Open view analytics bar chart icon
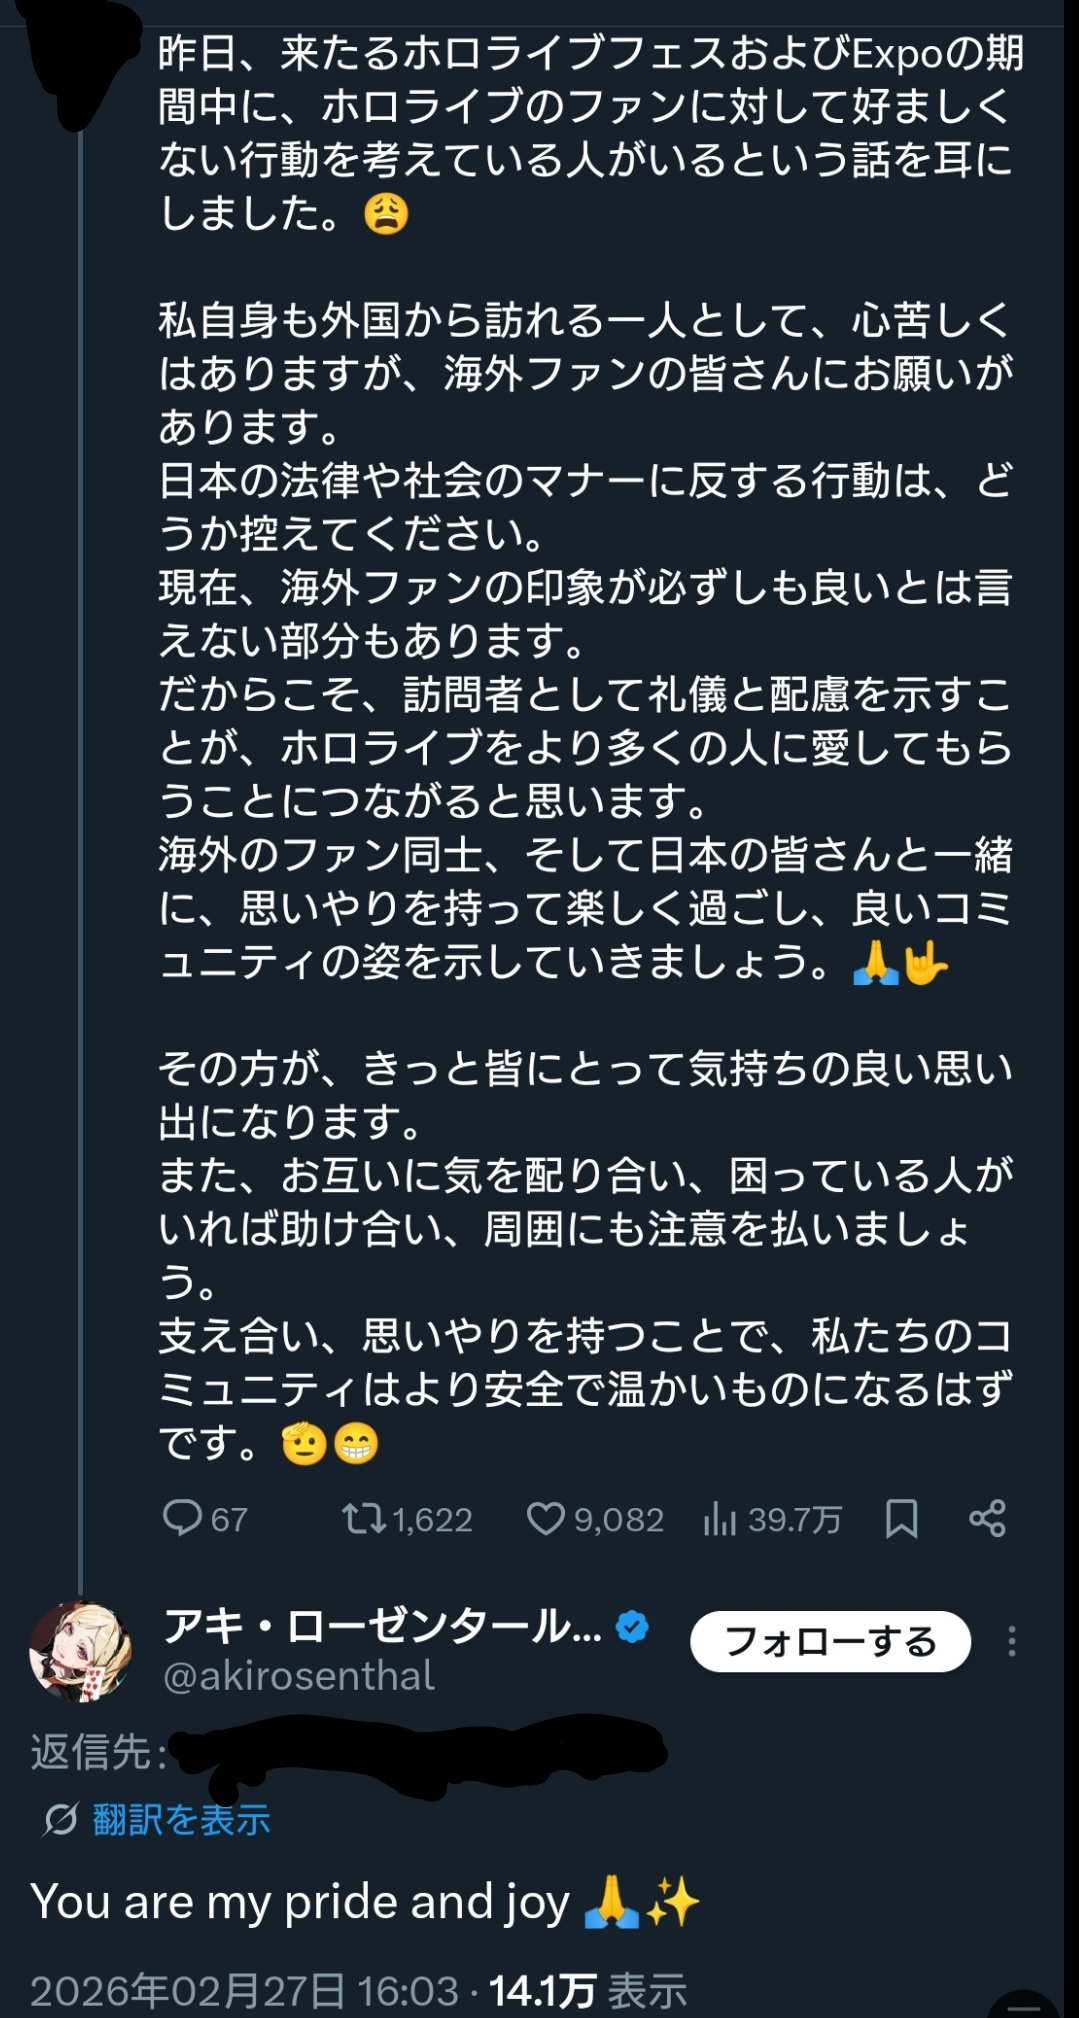 point(720,1519)
